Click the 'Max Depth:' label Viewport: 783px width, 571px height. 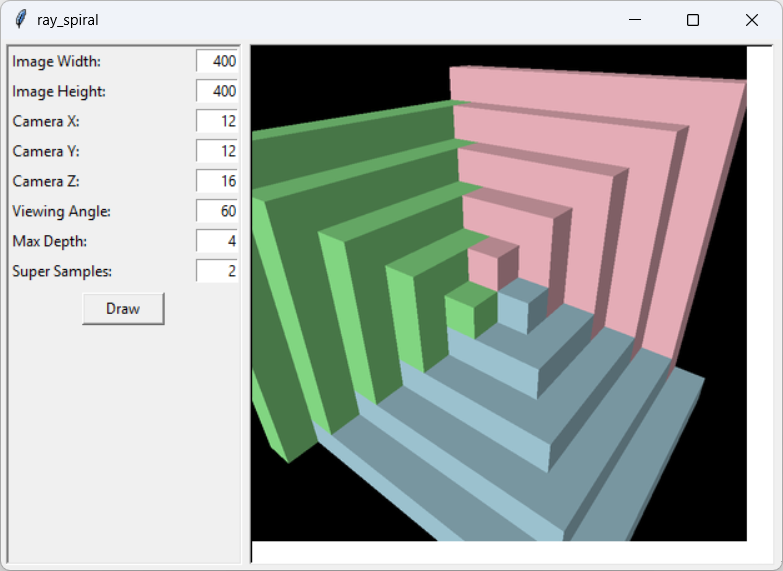click(49, 241)
